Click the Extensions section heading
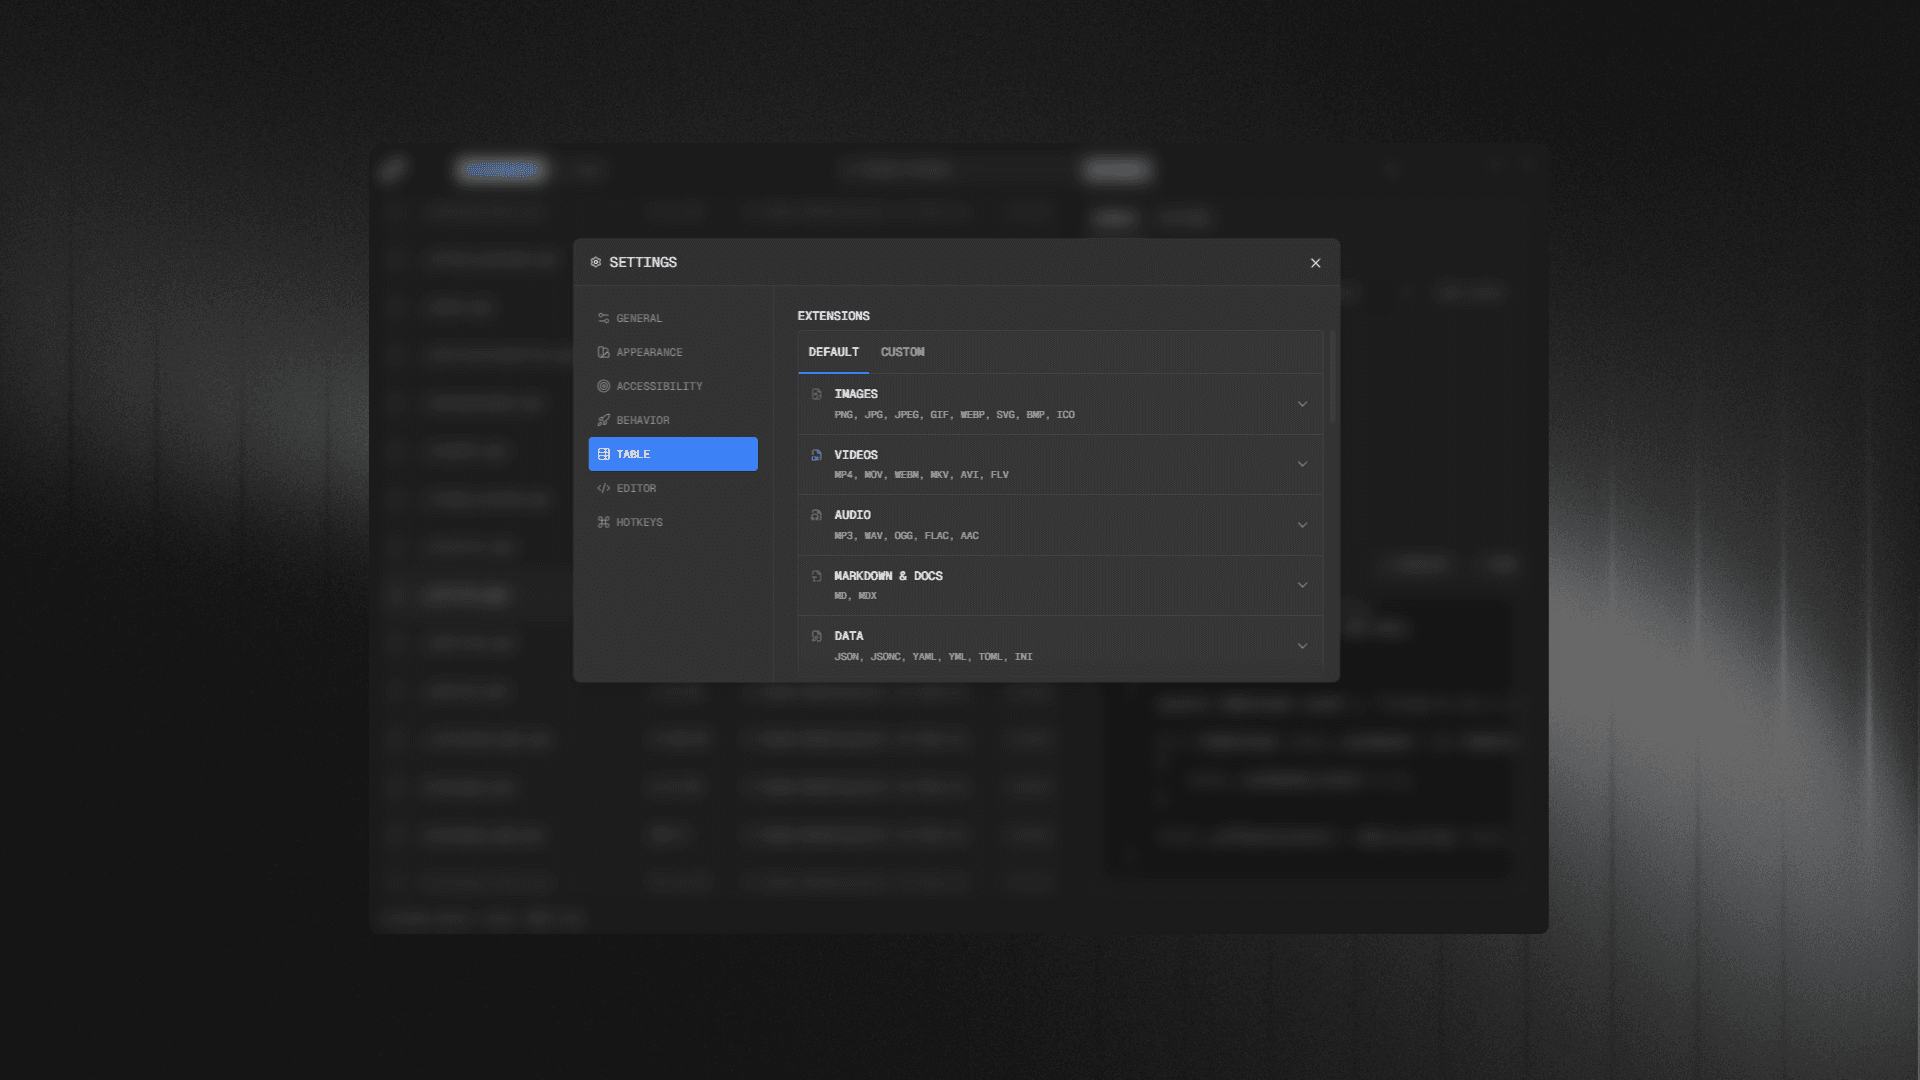 coord(833,316)
